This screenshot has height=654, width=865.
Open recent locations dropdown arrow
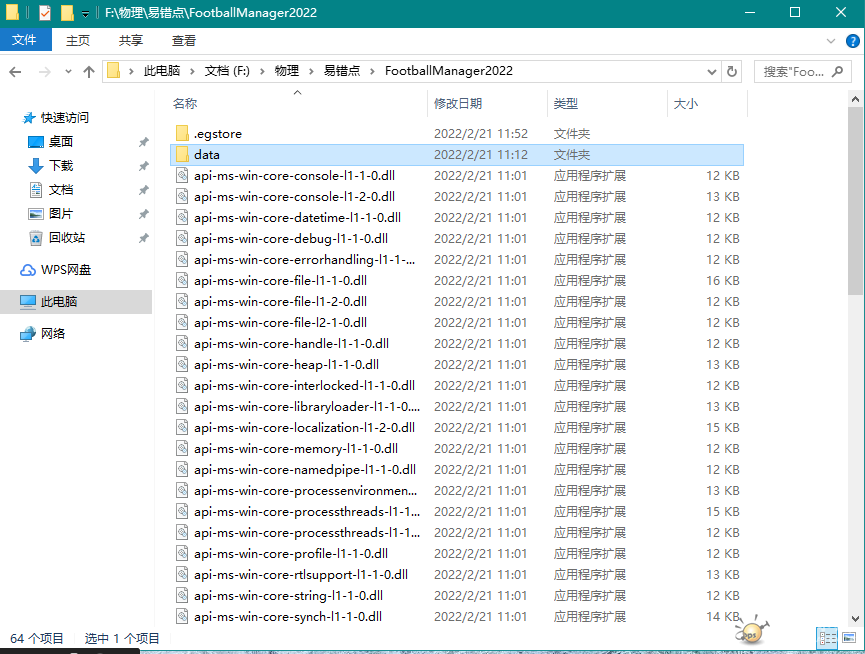[x=68, y=72]
